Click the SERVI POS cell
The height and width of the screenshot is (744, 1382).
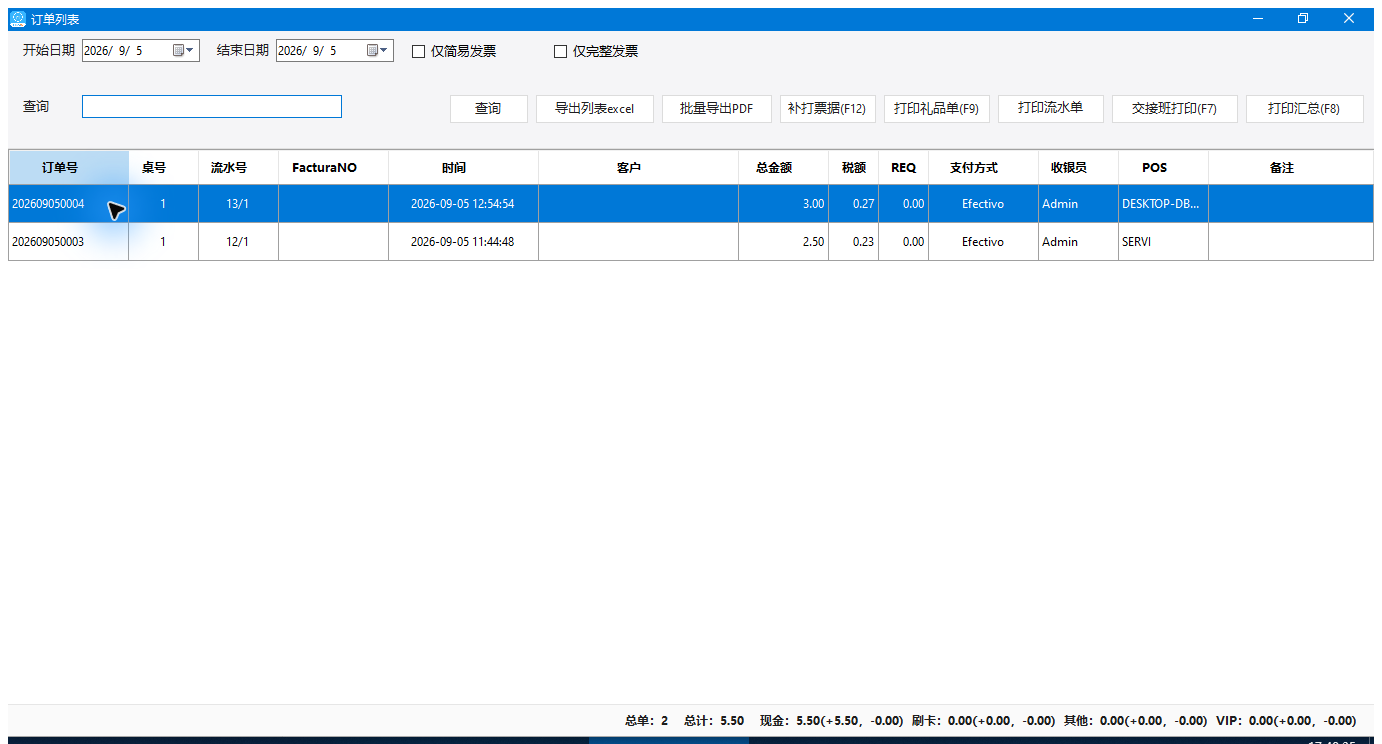(x=1164, y=242)
